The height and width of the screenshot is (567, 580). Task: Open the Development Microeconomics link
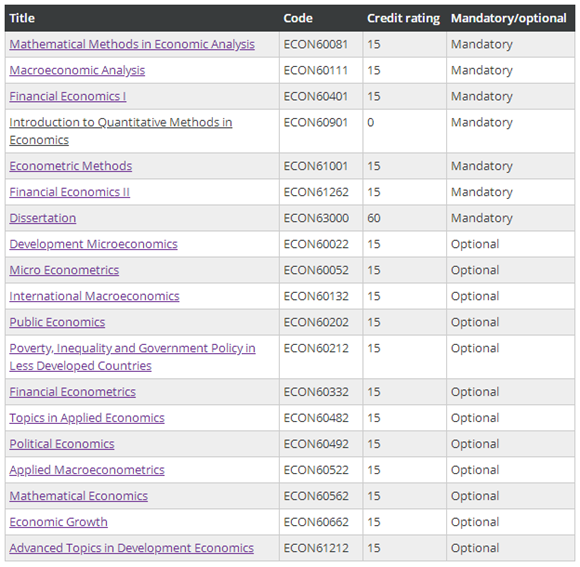[x=94, y=244]
